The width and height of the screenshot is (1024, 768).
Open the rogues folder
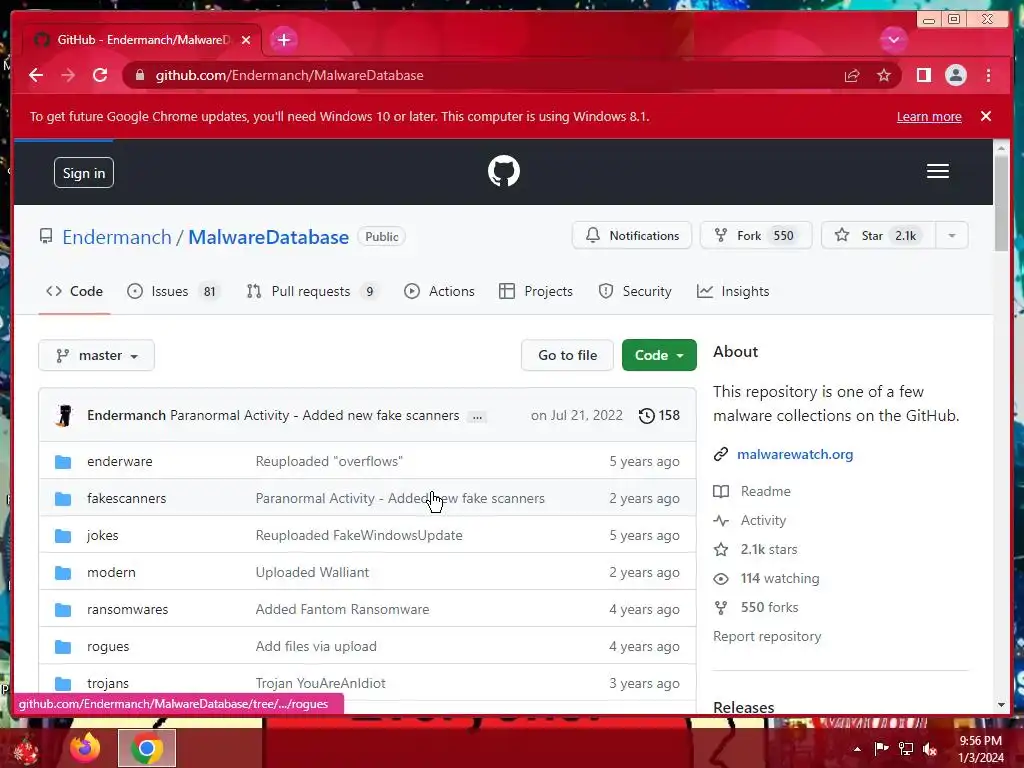[x=108, y=647]
